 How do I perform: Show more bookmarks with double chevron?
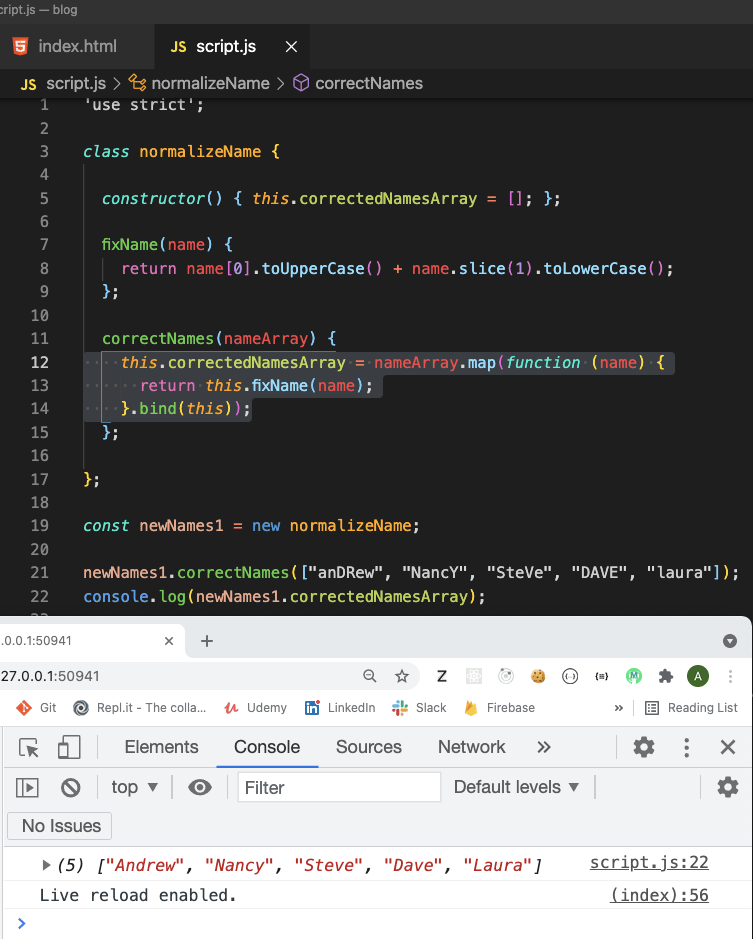[619, 708]
